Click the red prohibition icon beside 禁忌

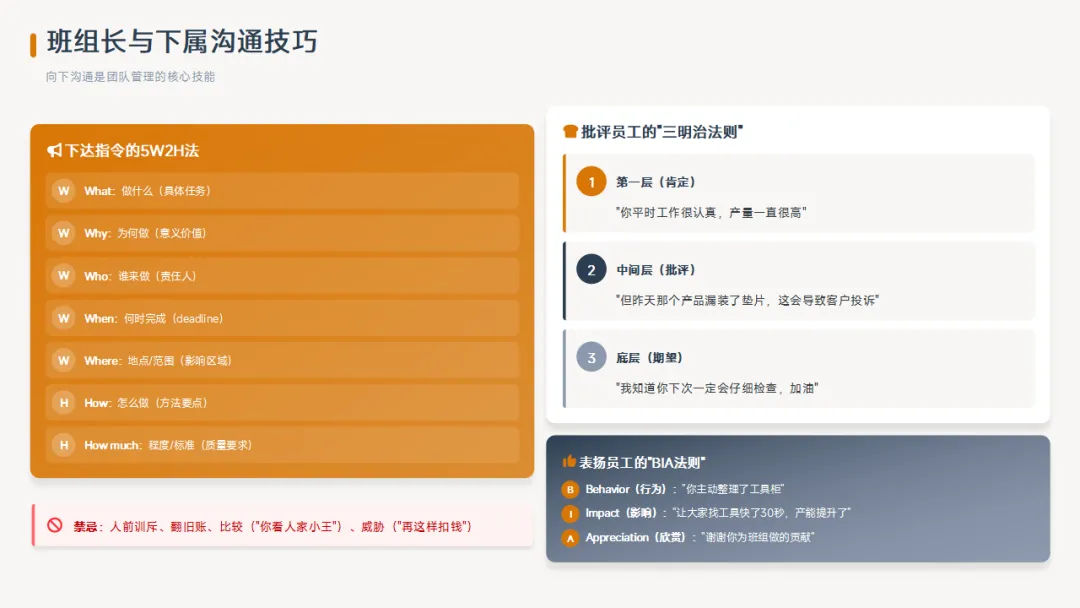tap(55, 525)
